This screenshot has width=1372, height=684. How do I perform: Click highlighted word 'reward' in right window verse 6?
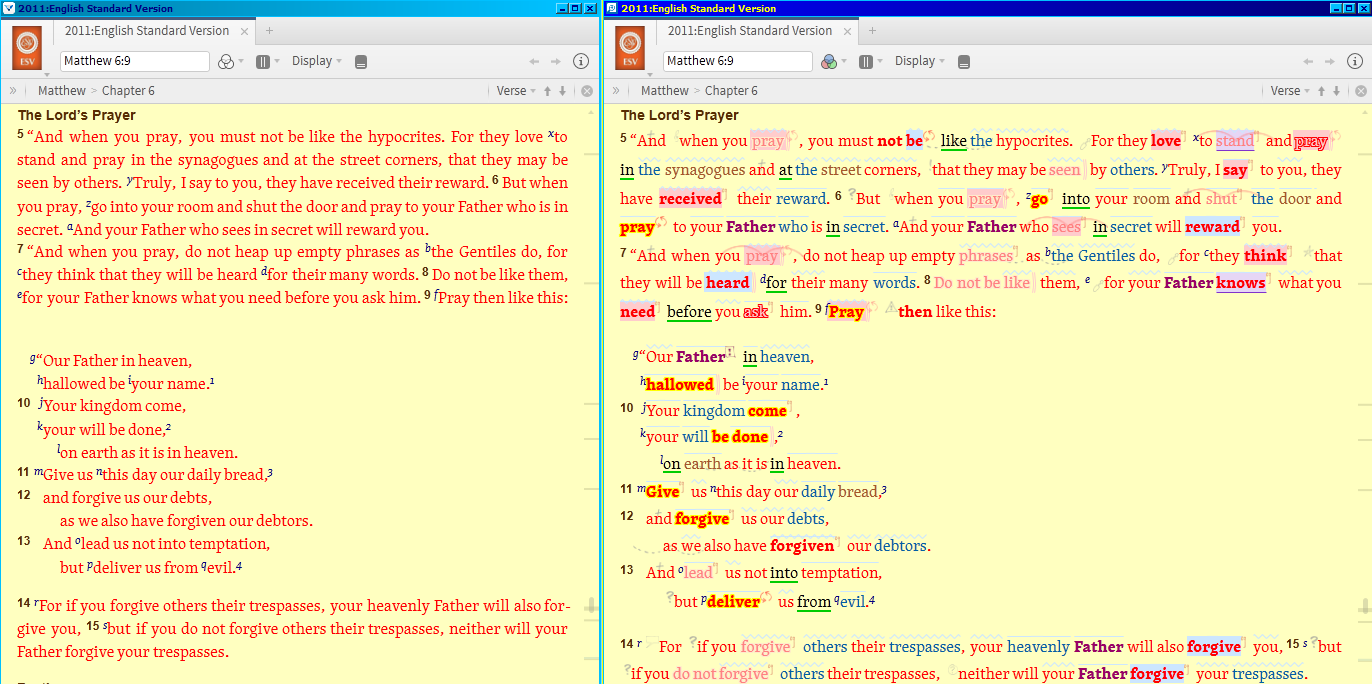pos(1213,227)
